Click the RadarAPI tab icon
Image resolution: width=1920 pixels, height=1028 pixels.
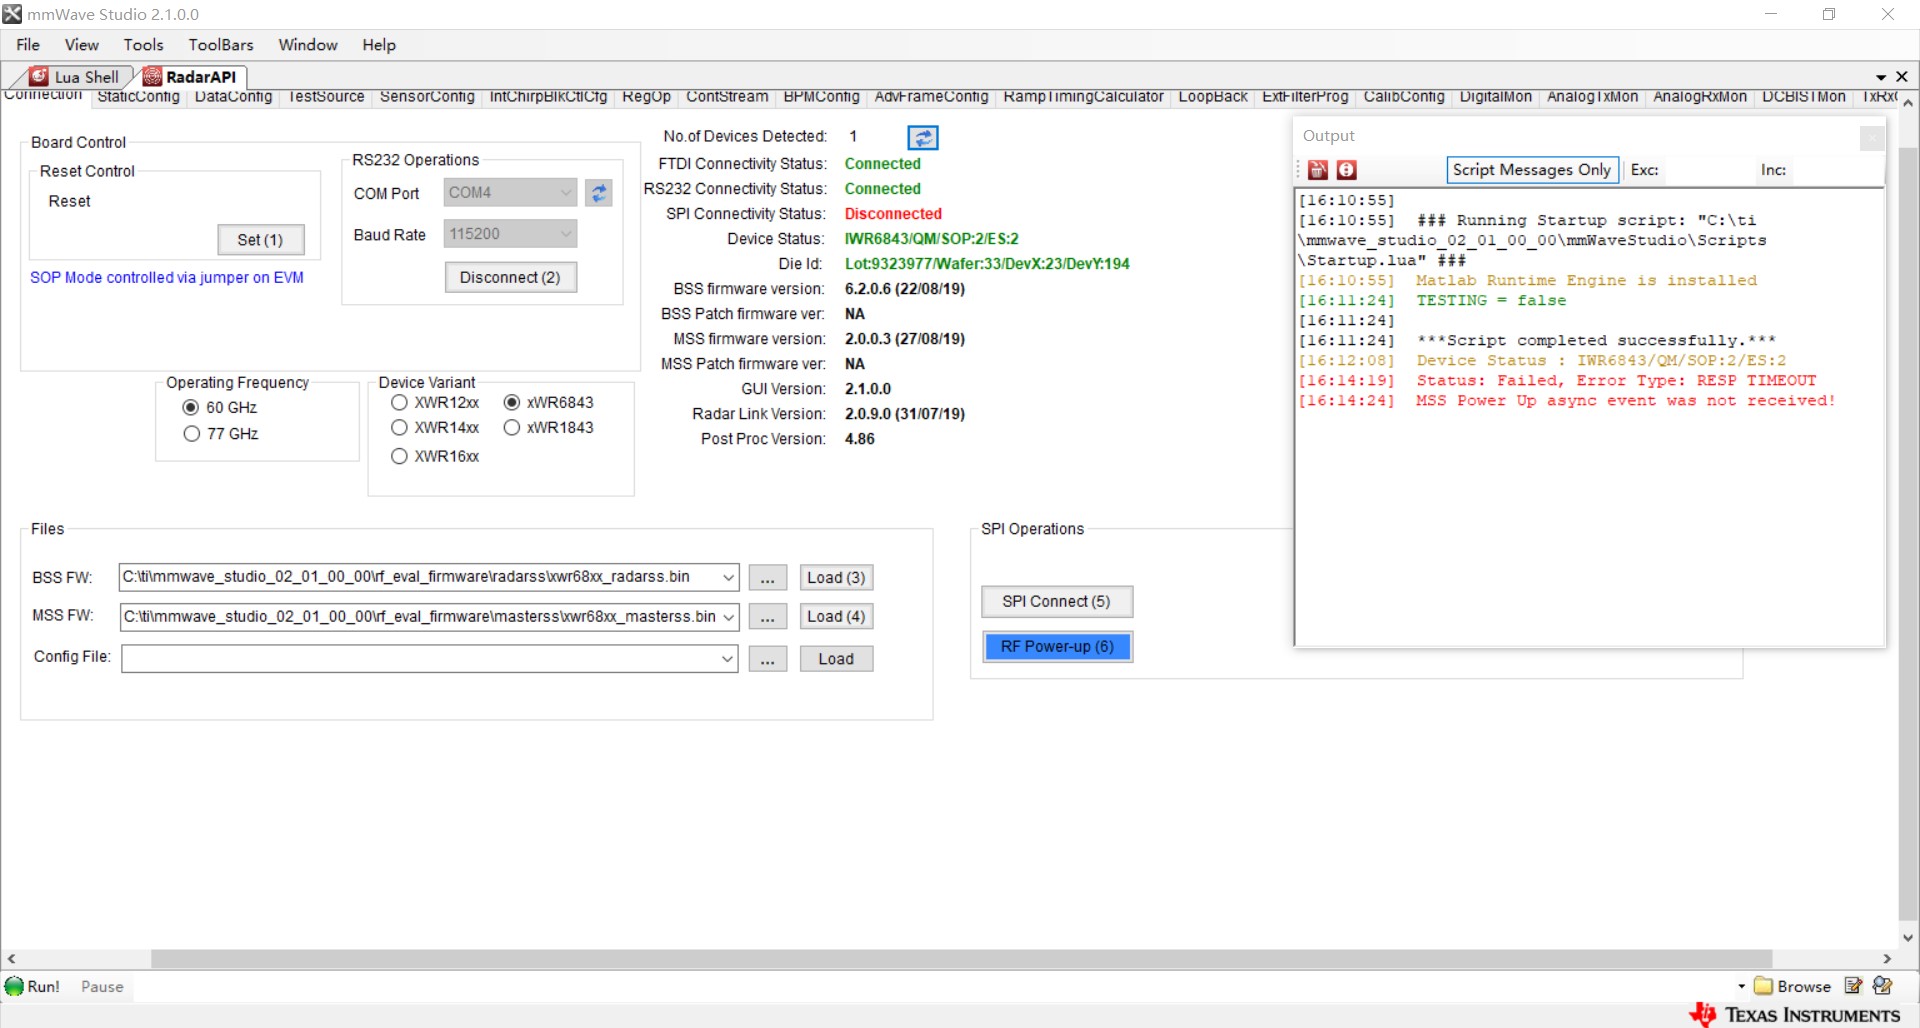tap(152, 77)
